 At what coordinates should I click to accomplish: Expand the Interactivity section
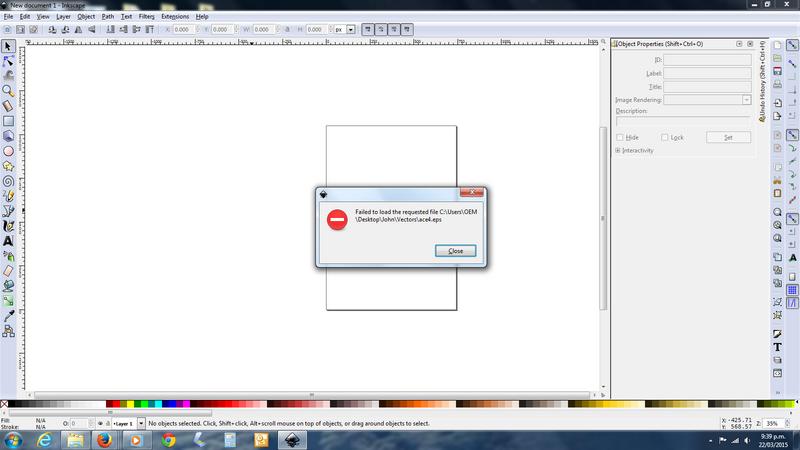618,151
